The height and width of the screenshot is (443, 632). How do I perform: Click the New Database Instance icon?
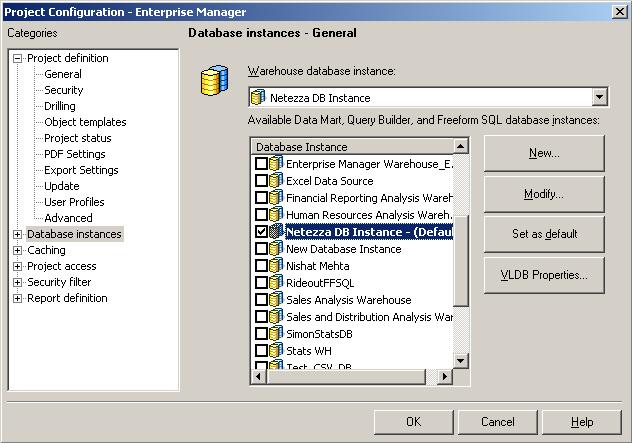pyautogui.click(x=276, y=249)
